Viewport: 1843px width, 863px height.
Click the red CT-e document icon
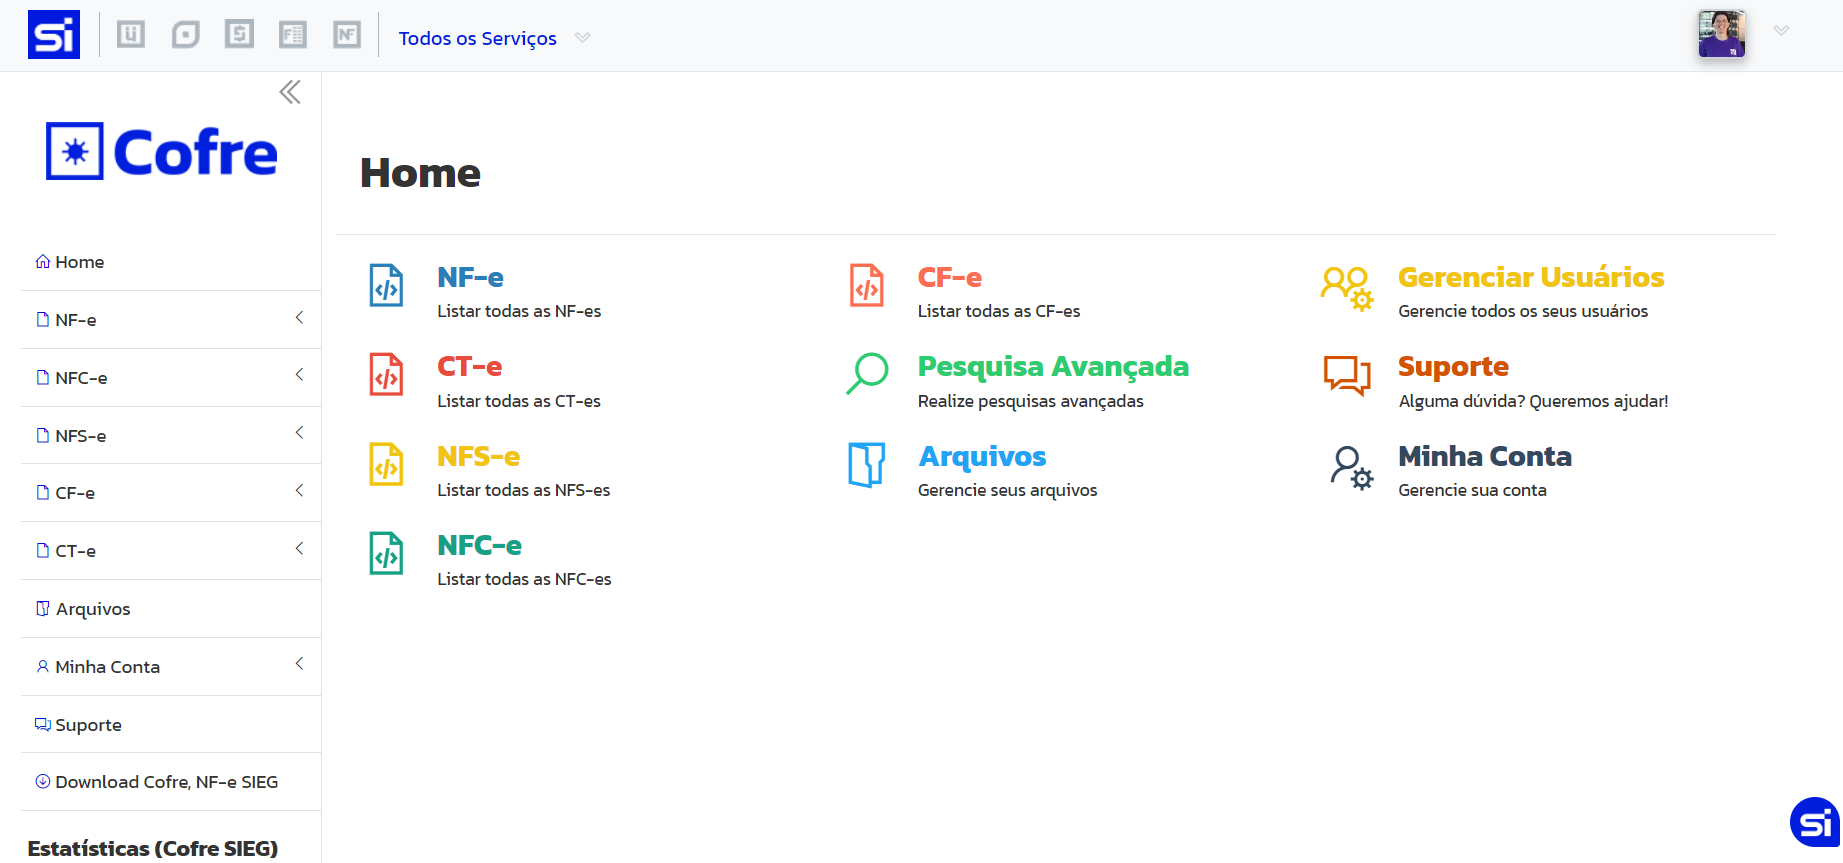(x=386, y=375)
